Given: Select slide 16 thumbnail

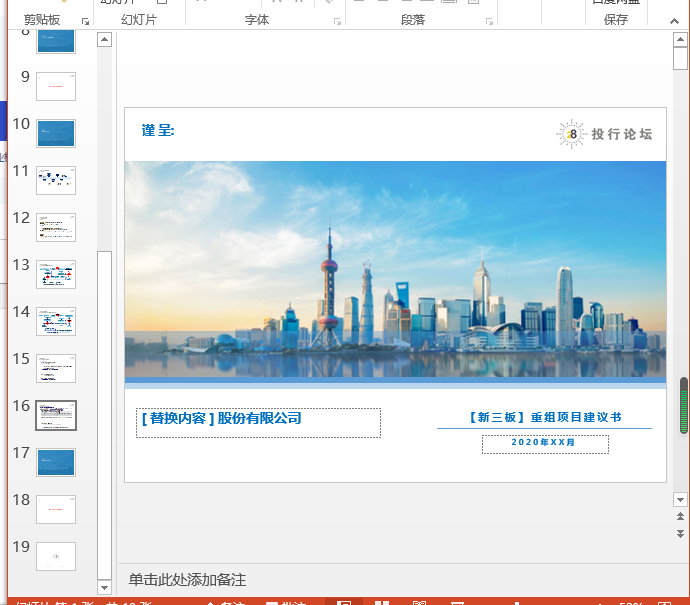Looking at the screenshot, I should point(56,415).
